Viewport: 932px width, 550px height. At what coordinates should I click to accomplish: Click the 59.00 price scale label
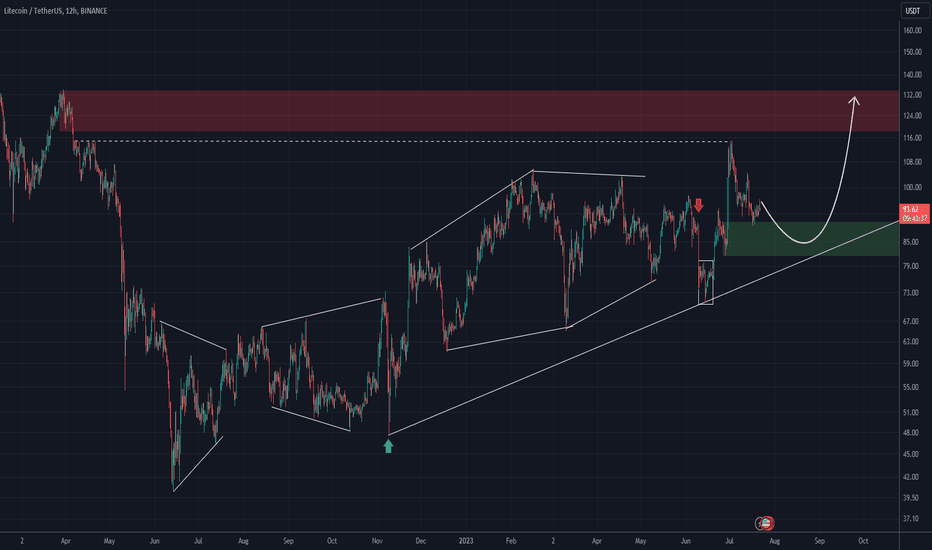[x=911, y=364]
